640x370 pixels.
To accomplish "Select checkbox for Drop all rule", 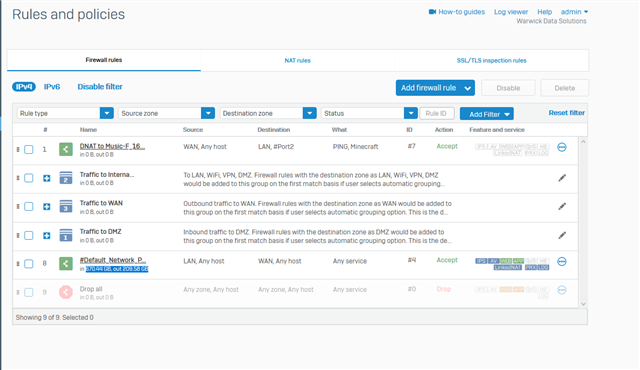I will pyautogui.click(x=29, y=292).
